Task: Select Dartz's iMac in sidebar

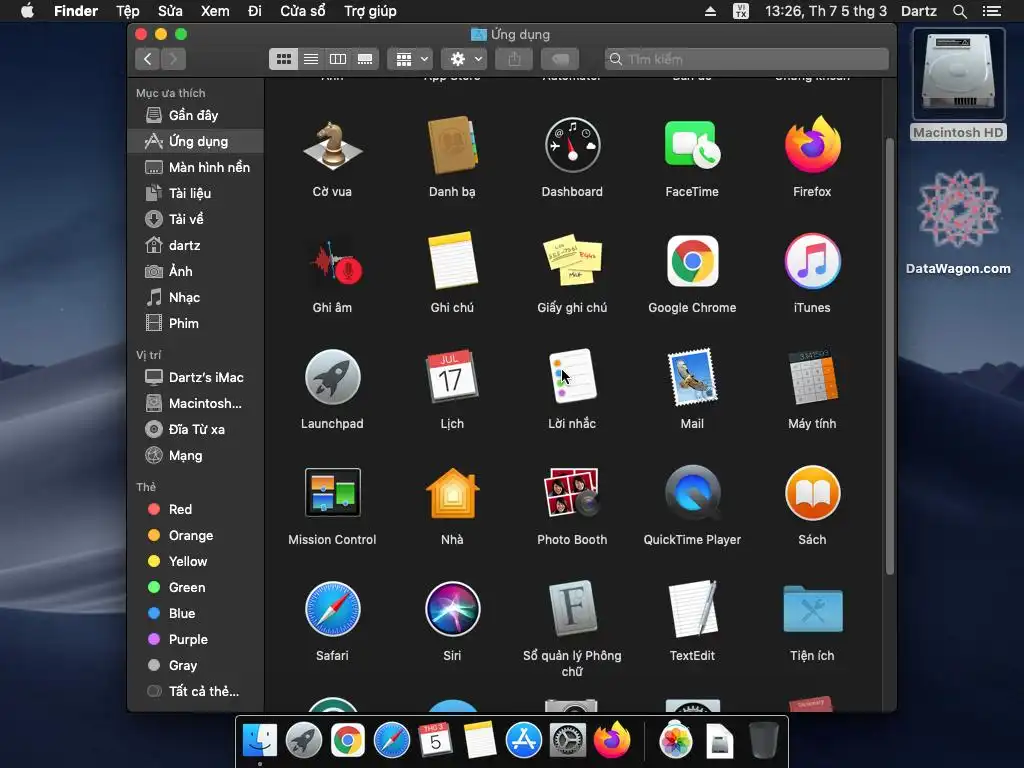Action: pyautogui.click(x=196, y=377)
